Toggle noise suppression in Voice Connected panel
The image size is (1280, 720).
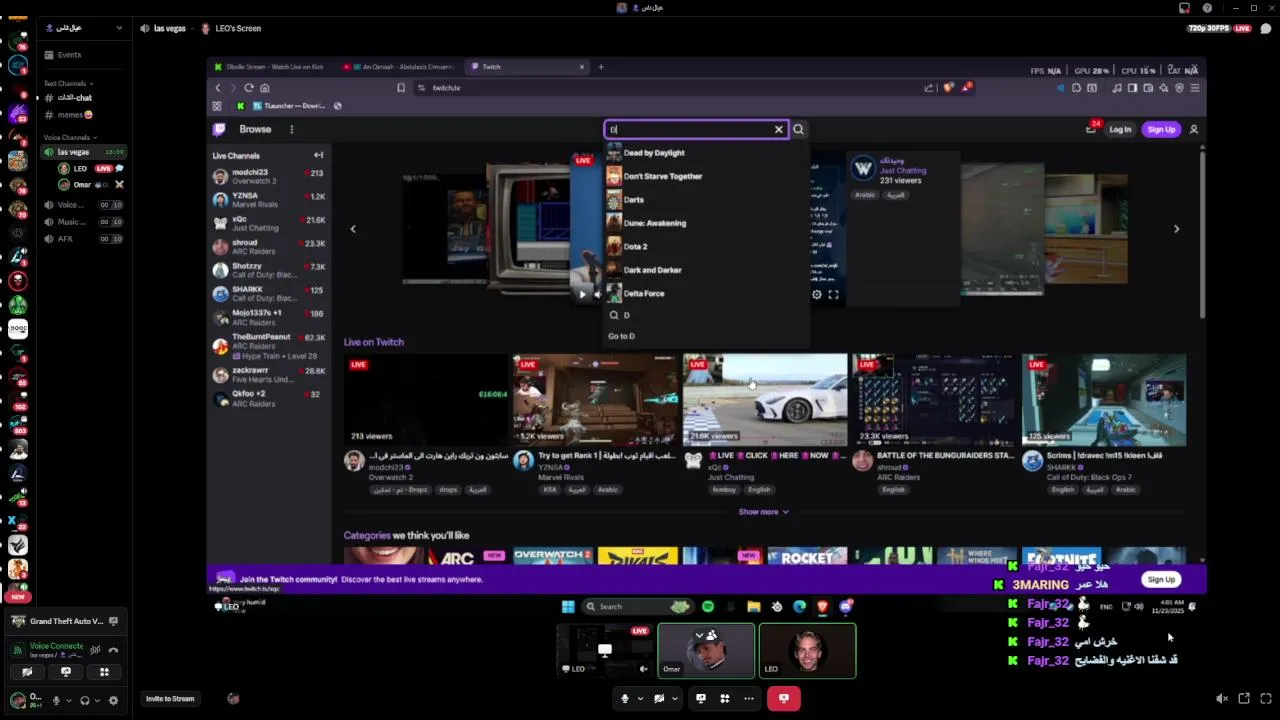pos(96,650)
